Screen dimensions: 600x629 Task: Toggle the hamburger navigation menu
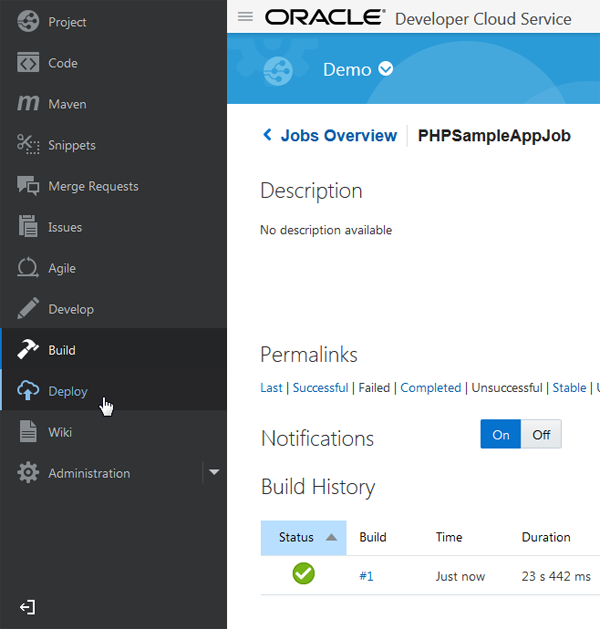pyautogui.click(x=245, y=17)
